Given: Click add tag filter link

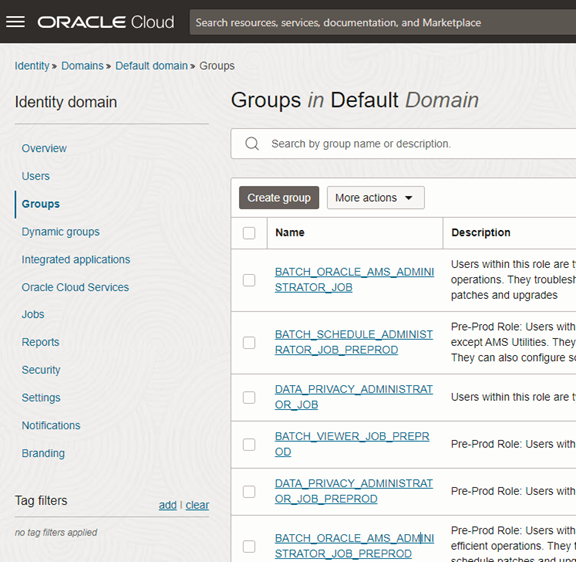Looking at the screenshot, I should pos(168,505).
